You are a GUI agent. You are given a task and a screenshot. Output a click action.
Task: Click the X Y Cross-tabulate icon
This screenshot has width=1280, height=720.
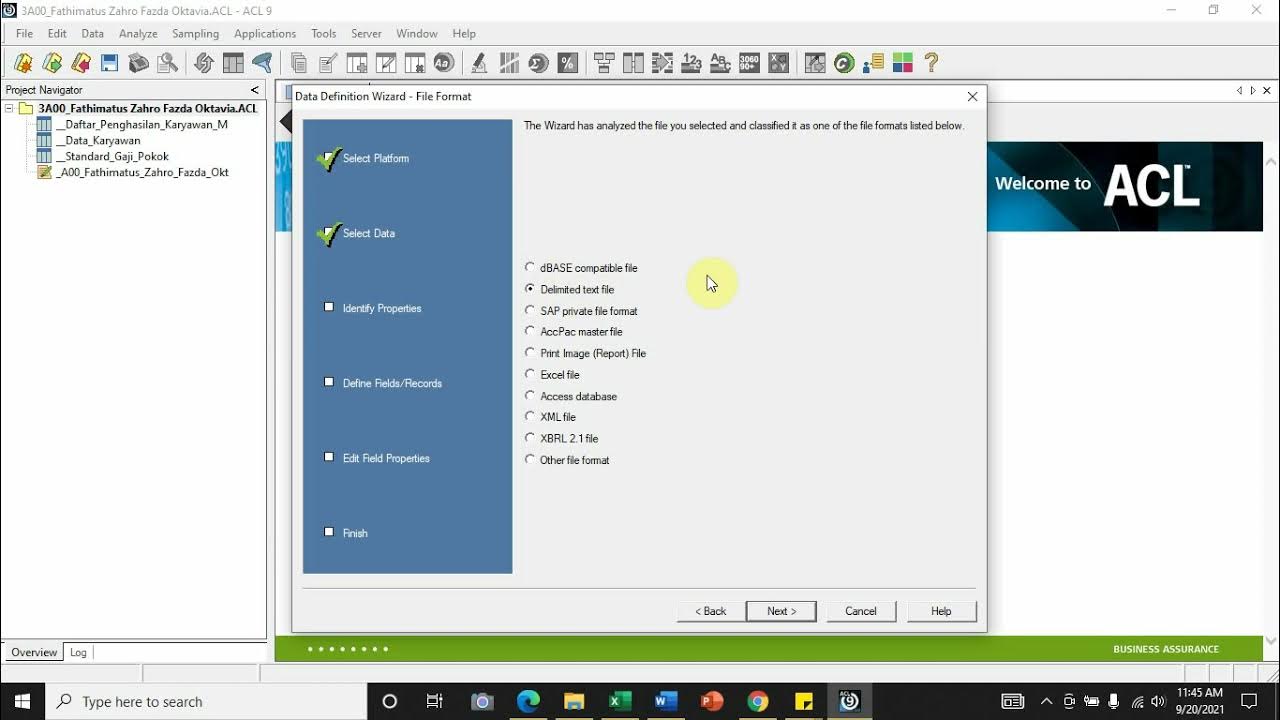tap(778, 63)
